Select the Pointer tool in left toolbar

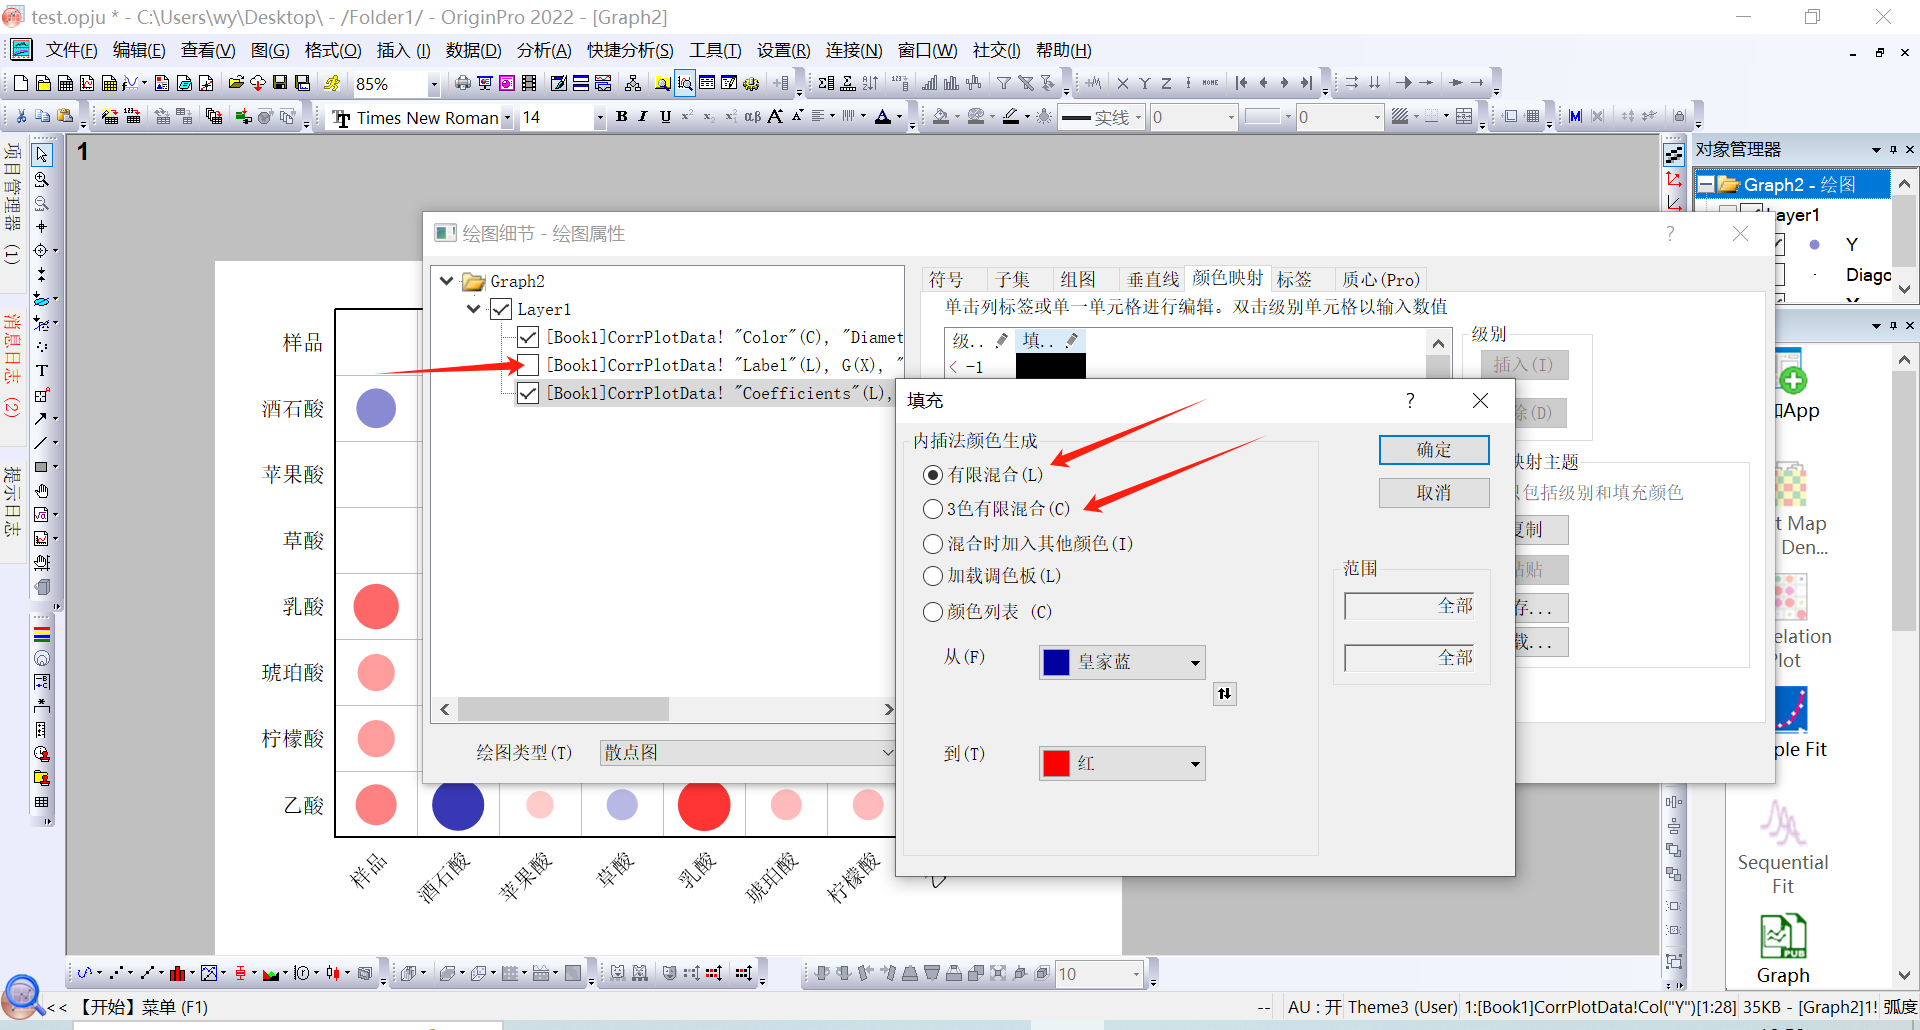[41, 155]
